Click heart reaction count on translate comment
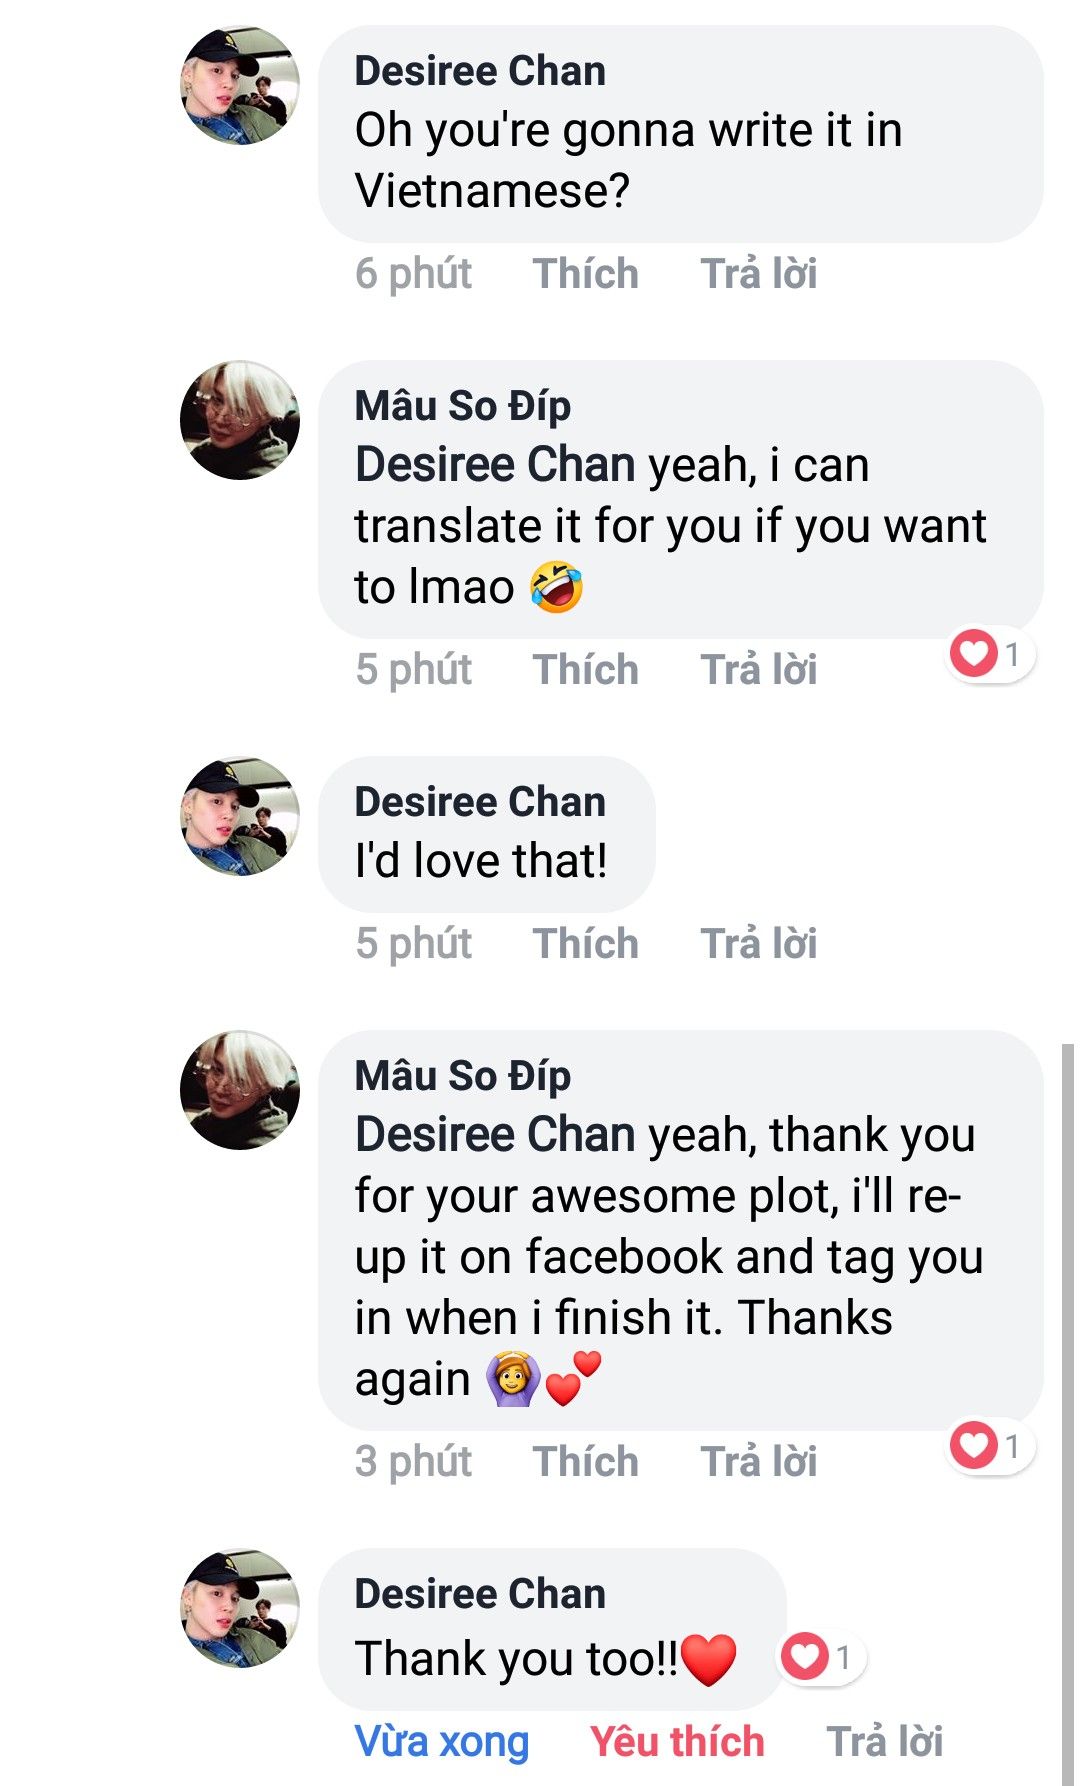Image resolution: width=1080 pixels, height=1786 pixels. 990,654
